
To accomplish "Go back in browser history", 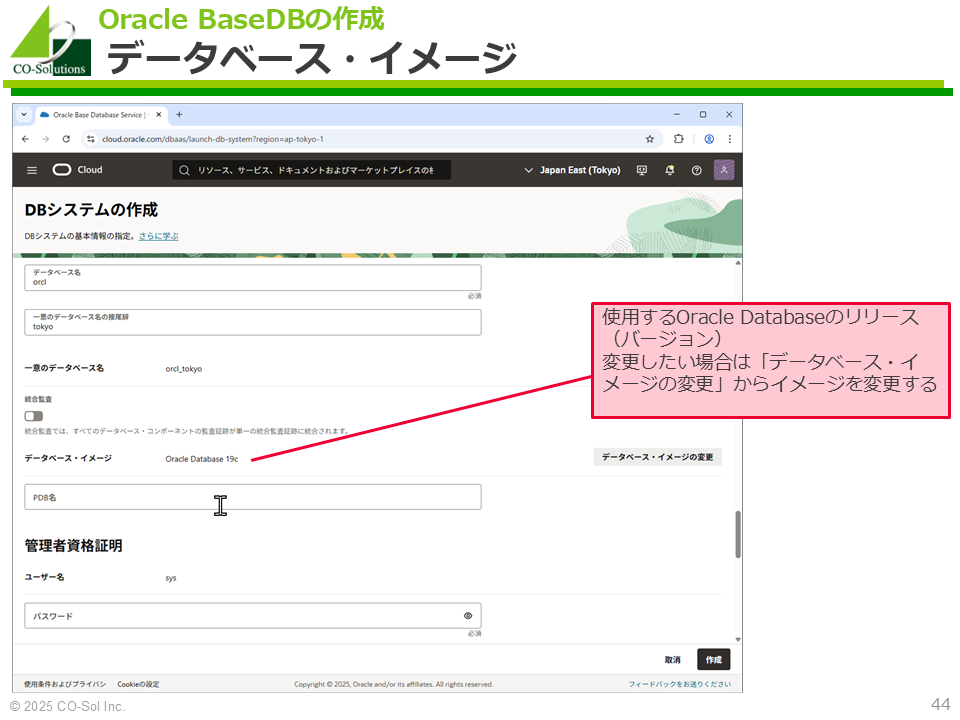I will click(x=25, y=139).
